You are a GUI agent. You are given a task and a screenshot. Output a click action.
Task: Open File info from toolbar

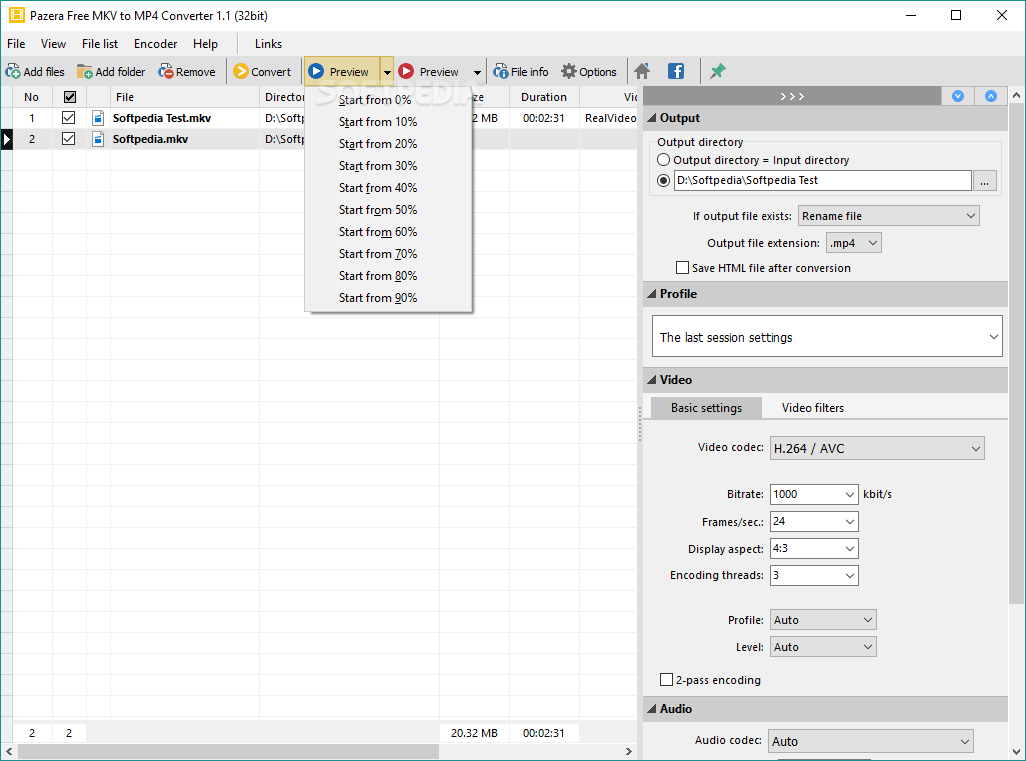pos(521,71)
